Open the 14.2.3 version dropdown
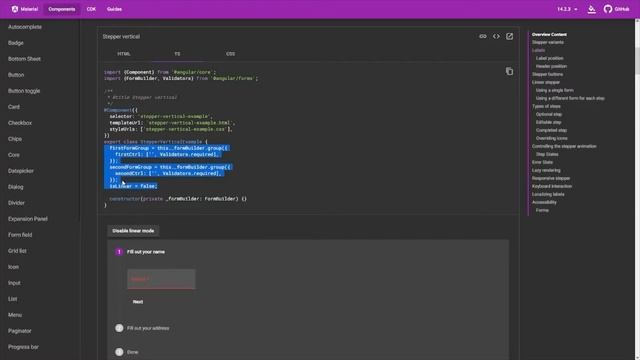 pos(567,9)
